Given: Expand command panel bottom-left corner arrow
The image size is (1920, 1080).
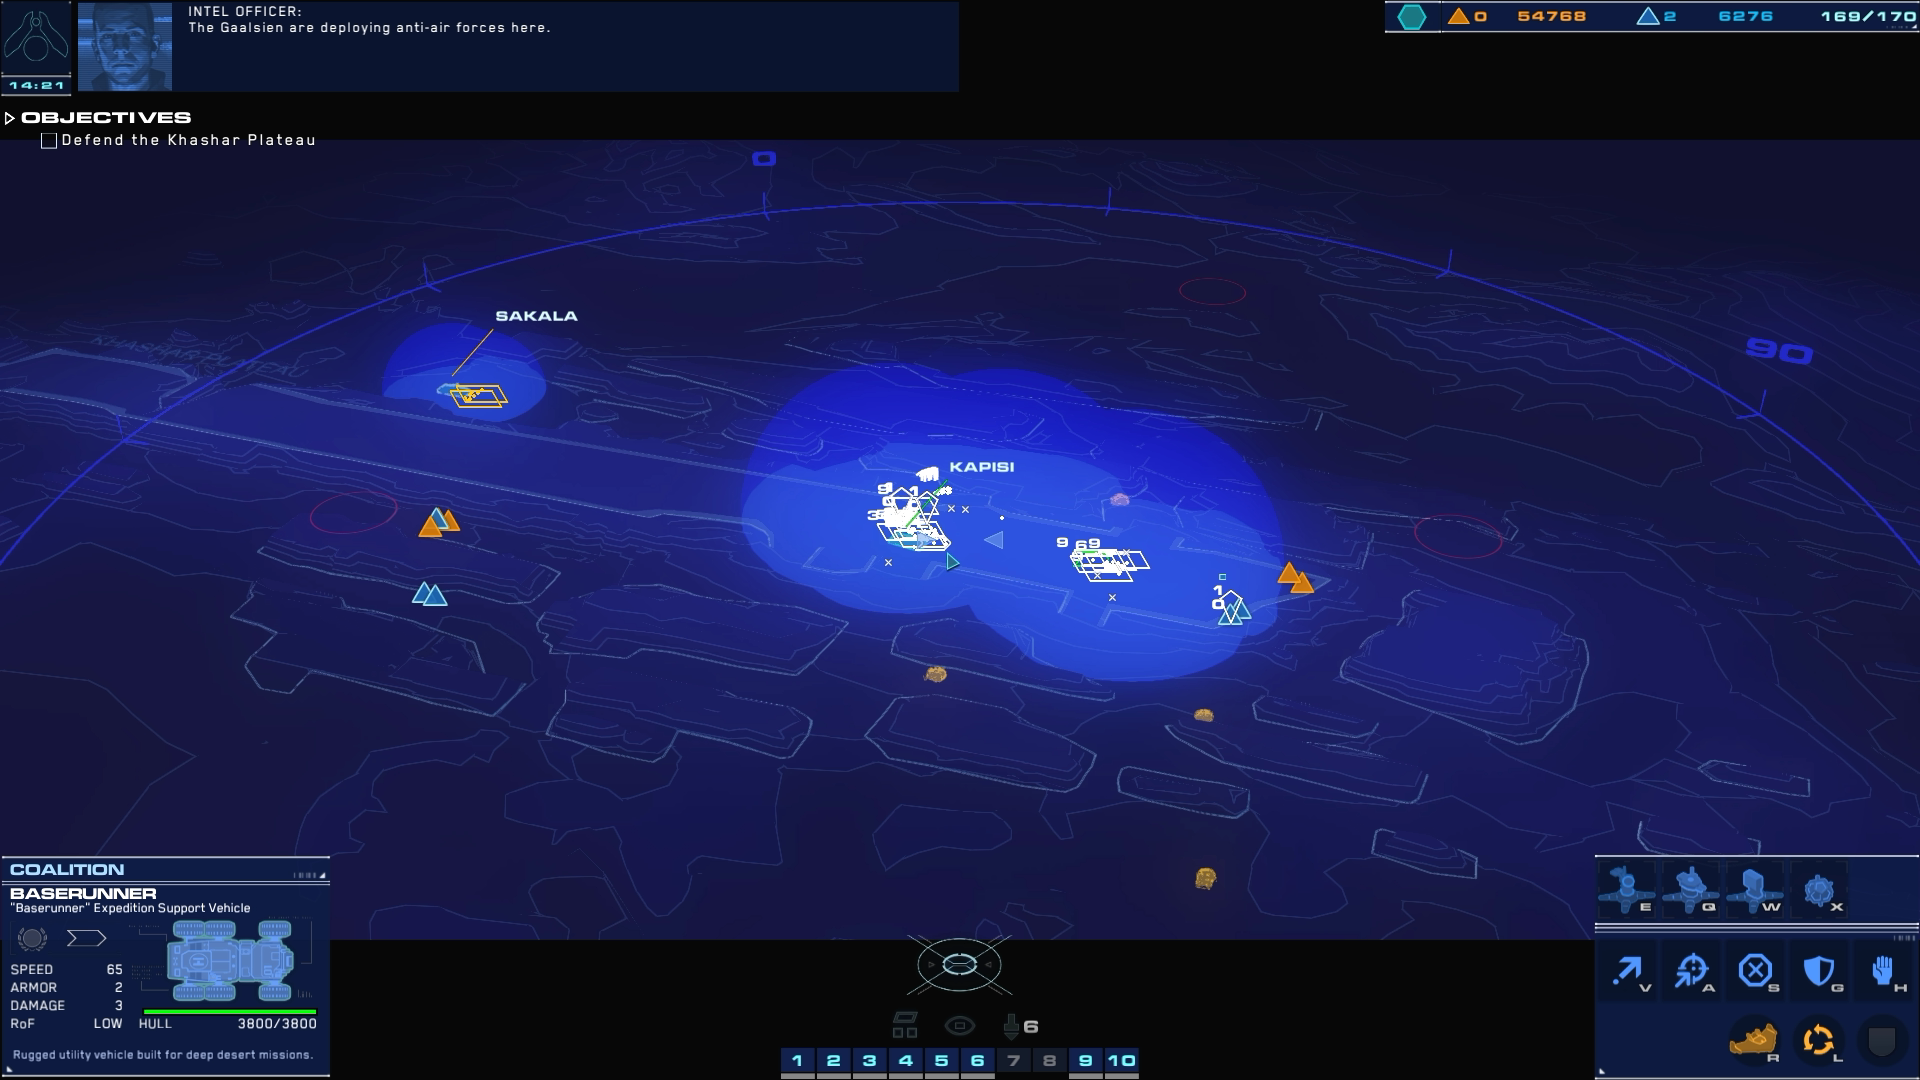Looking at the screenshot, I should pos(1601,1071).
